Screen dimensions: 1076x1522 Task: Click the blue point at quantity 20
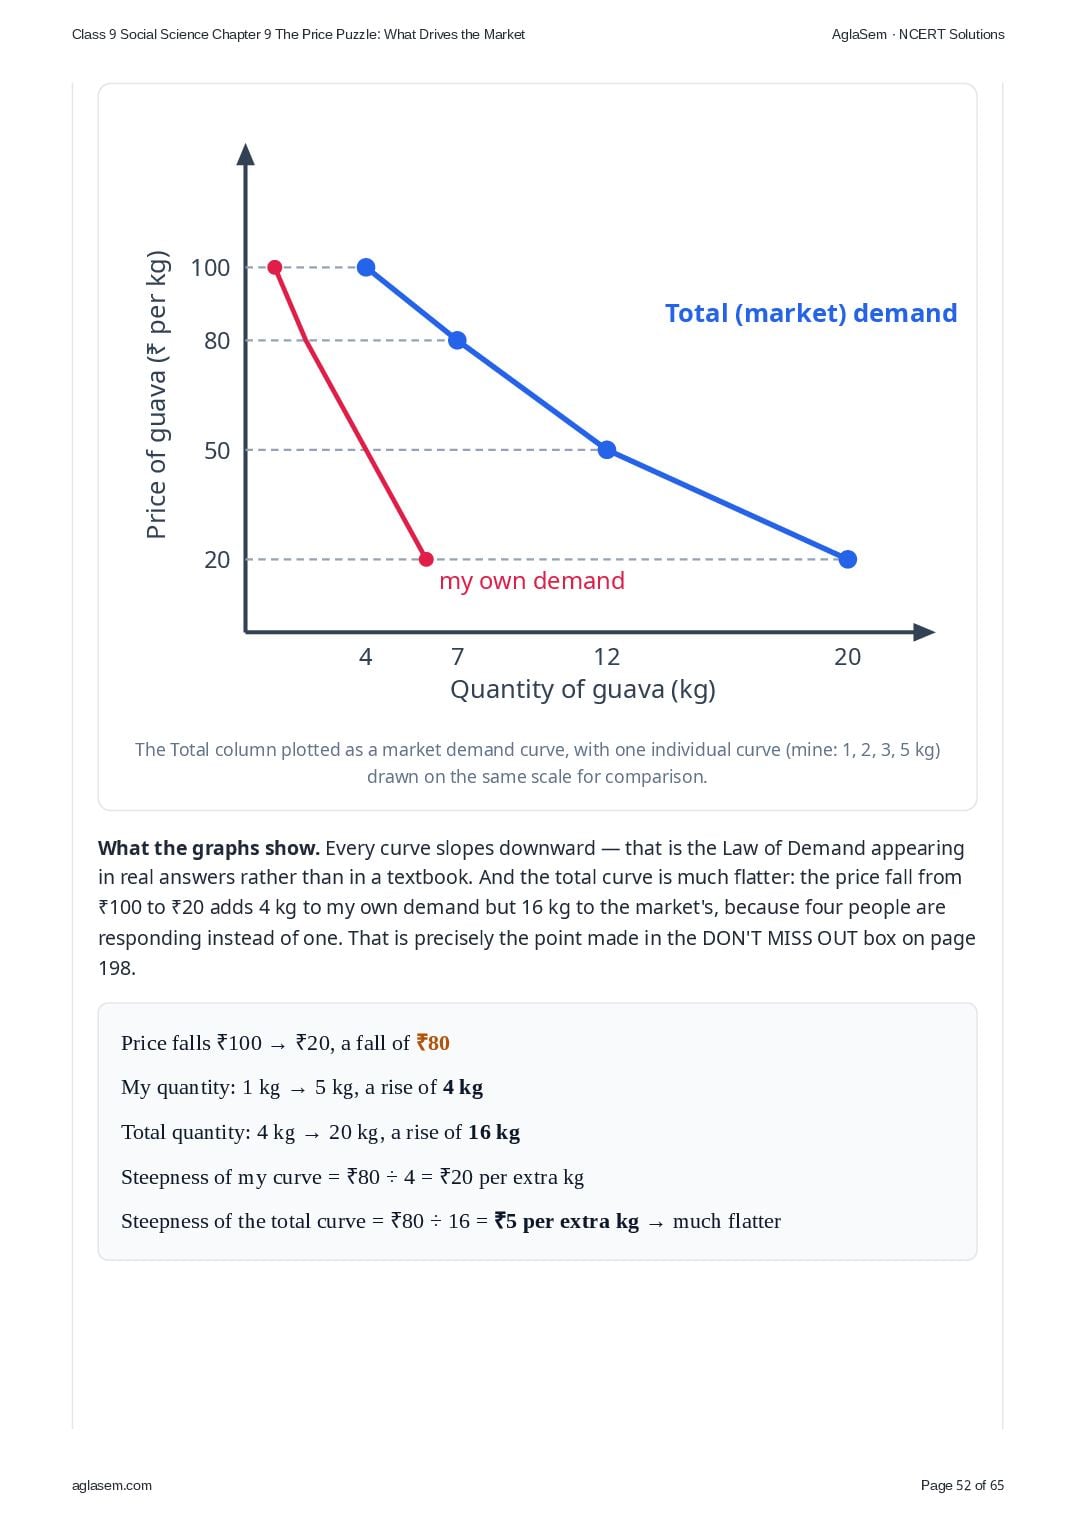click(848, 559)
